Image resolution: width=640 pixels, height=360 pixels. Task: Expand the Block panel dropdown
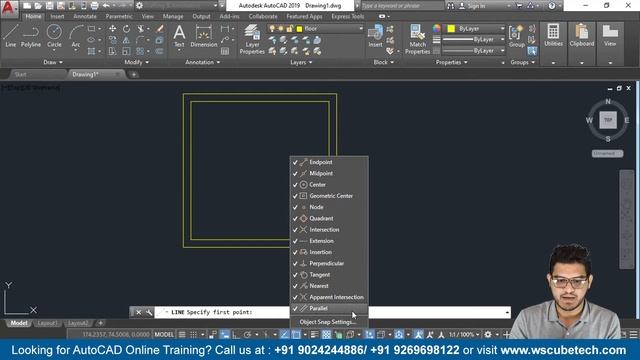[x=384, y=62]
